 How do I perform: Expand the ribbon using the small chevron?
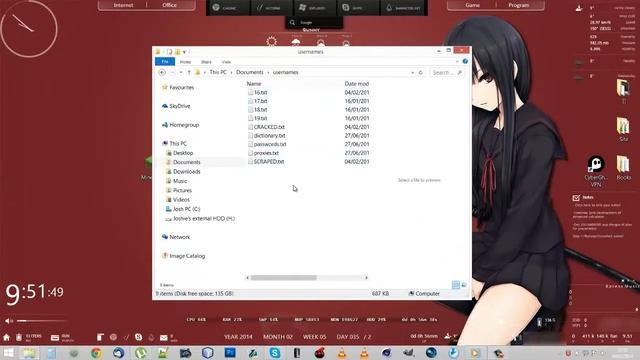pos(457,62)
